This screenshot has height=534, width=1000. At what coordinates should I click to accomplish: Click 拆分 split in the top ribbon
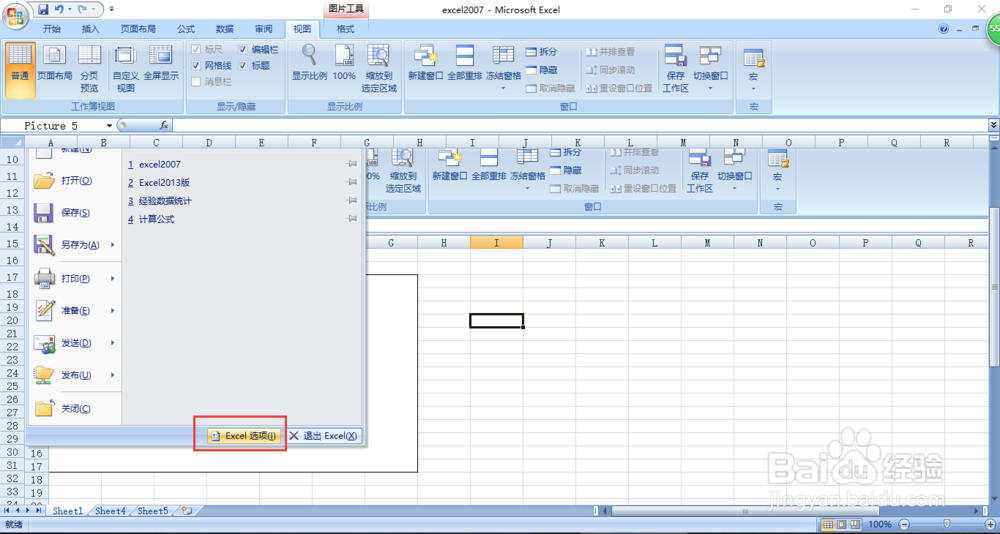point(541,52)
